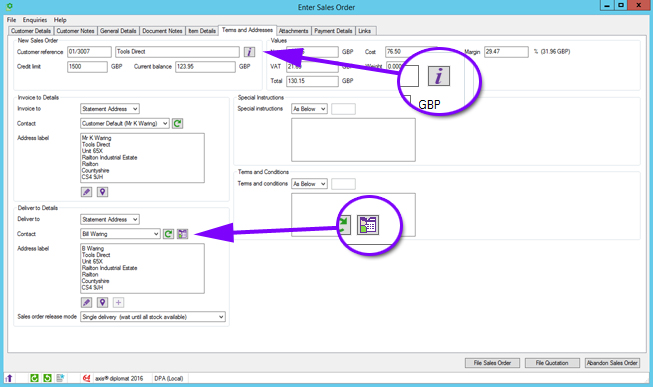Refresh the Invoice to contact list
Screen dimensions: 653x387
(177, 123)
